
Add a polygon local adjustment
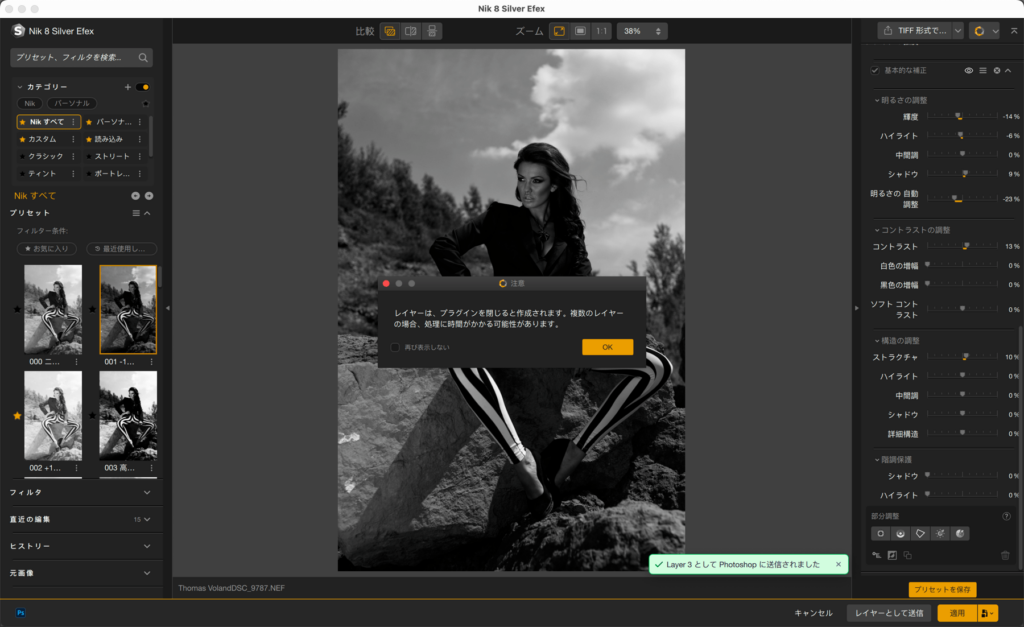pos(920,534)
